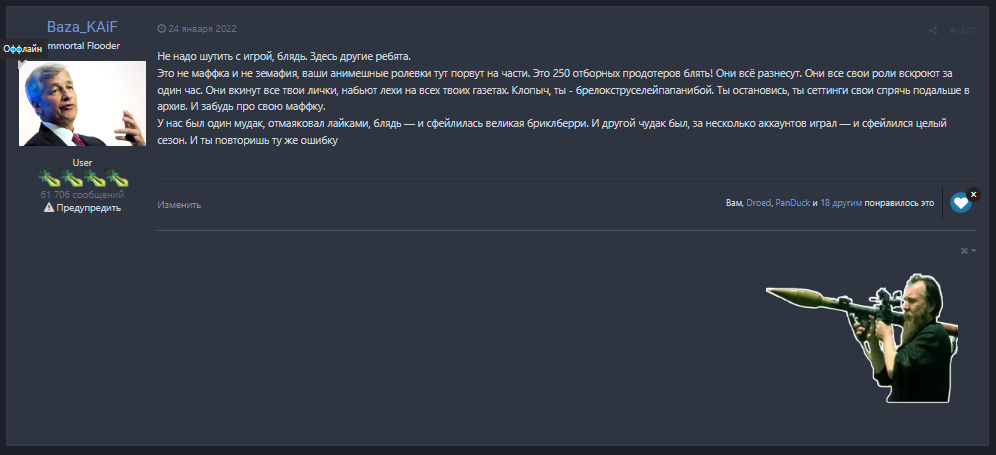This screenshot has width=996, height=455.
Task: Click the share post icon
Action: [932, 31]
